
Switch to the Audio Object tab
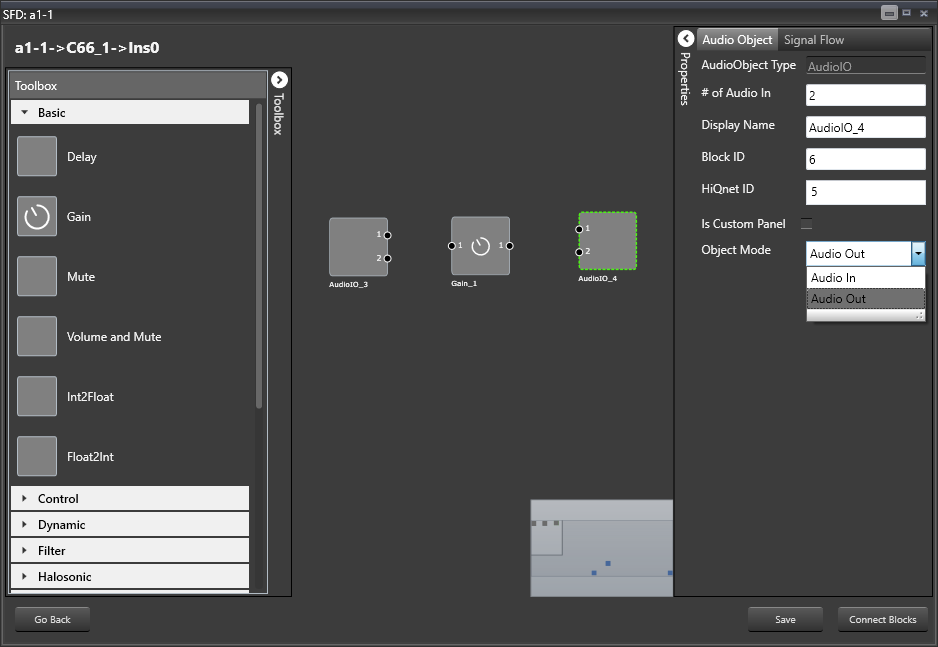[x=737, y=39]
